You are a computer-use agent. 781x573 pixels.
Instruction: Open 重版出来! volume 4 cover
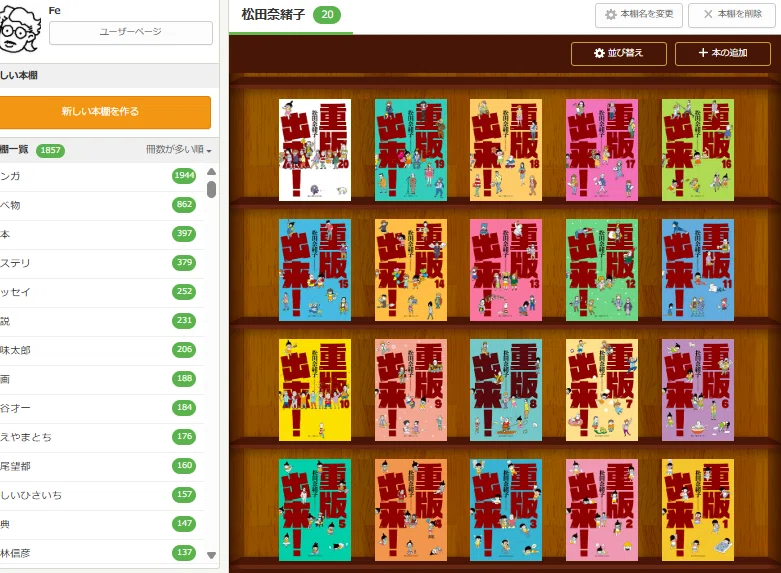411,510
